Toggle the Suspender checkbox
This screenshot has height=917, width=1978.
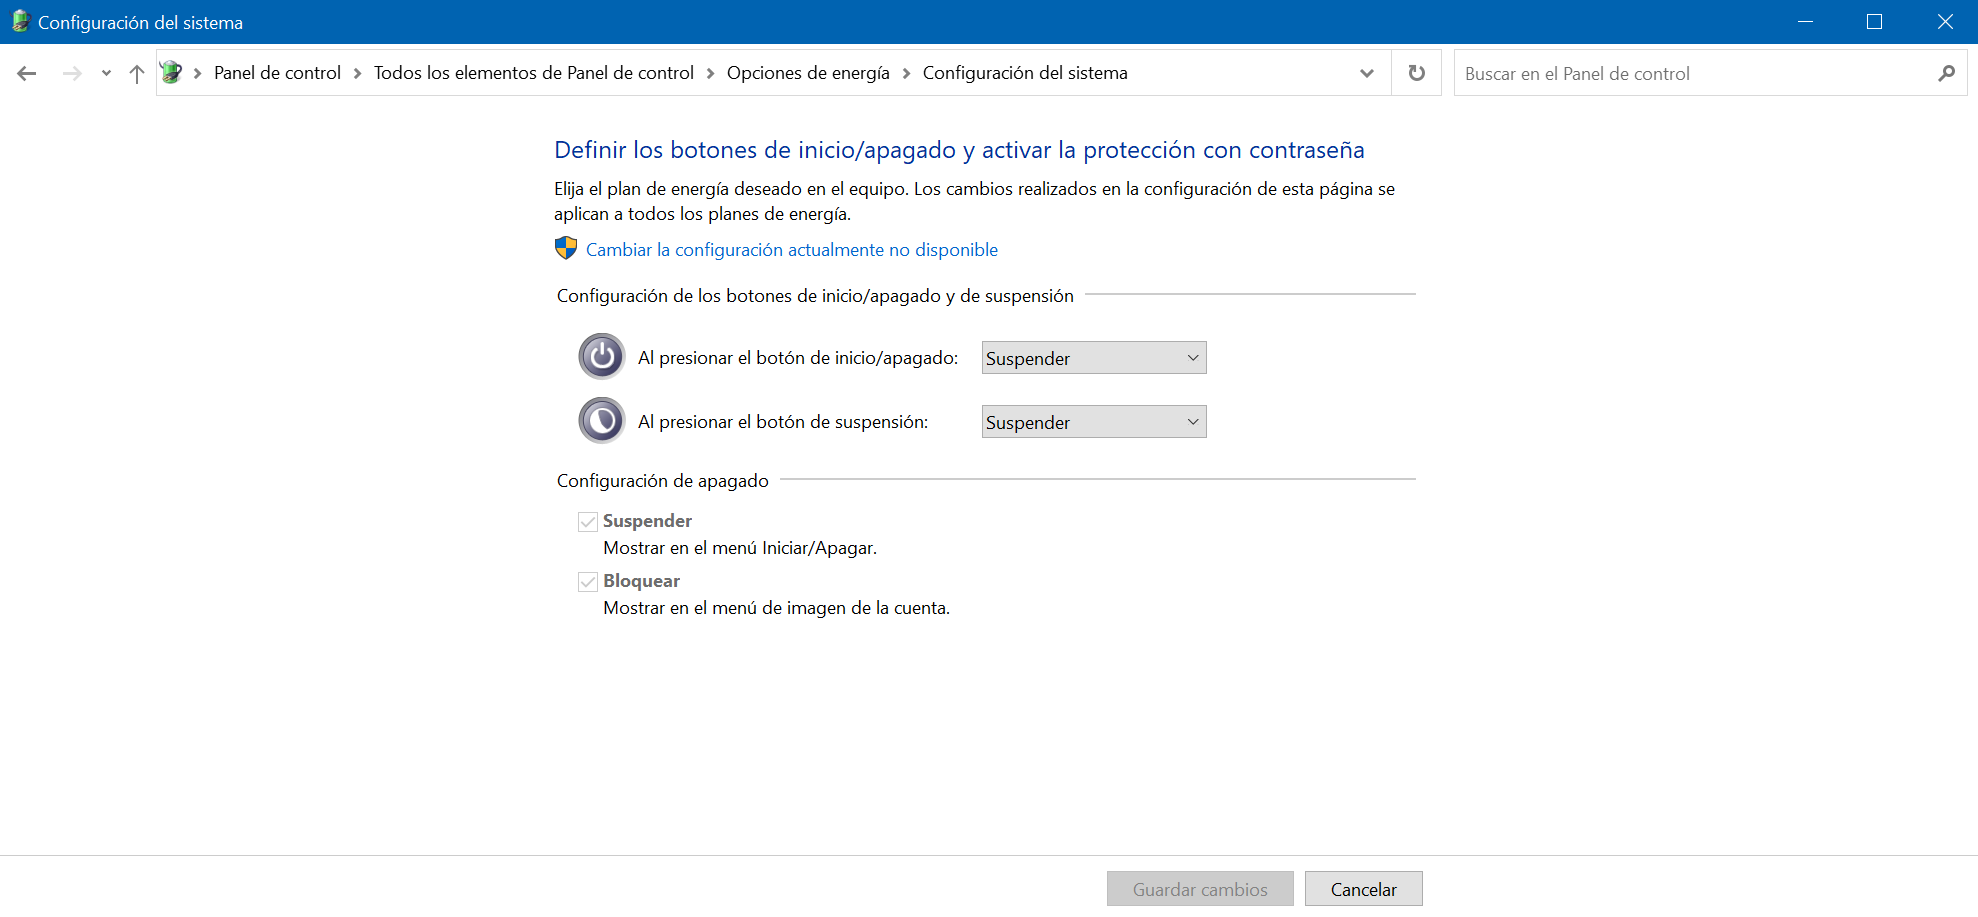pos(588,522)
